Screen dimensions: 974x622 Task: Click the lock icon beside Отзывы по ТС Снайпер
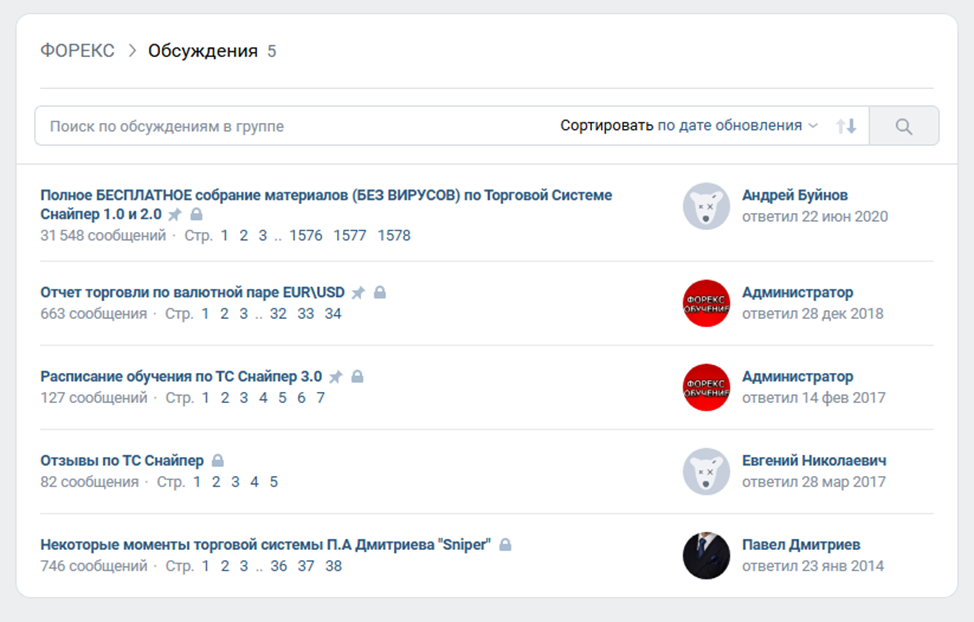[217, 460]
